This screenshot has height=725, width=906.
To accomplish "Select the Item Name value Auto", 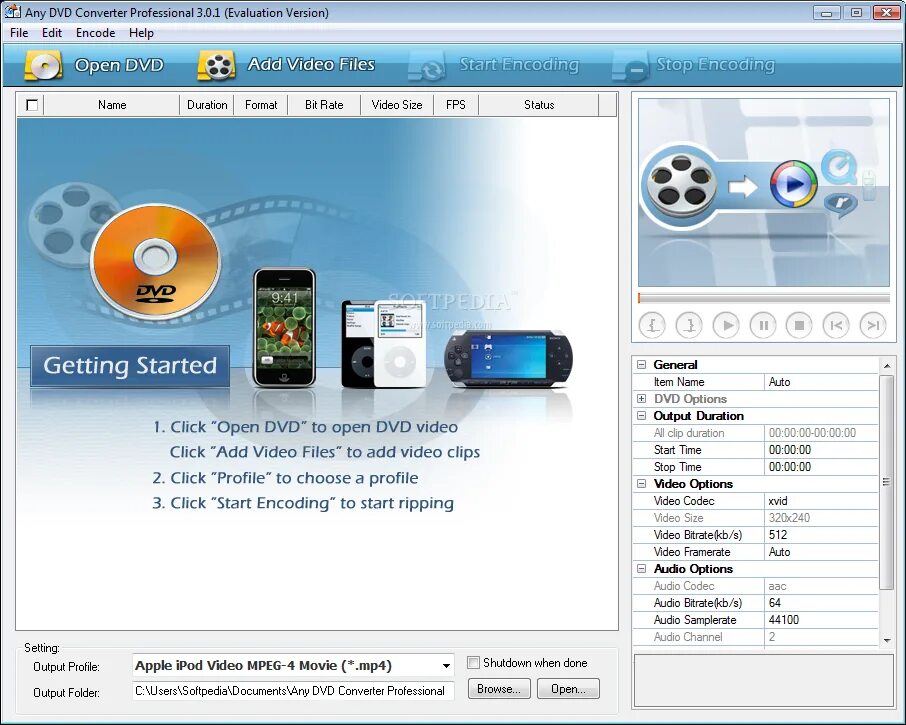I will click(821, 382).
